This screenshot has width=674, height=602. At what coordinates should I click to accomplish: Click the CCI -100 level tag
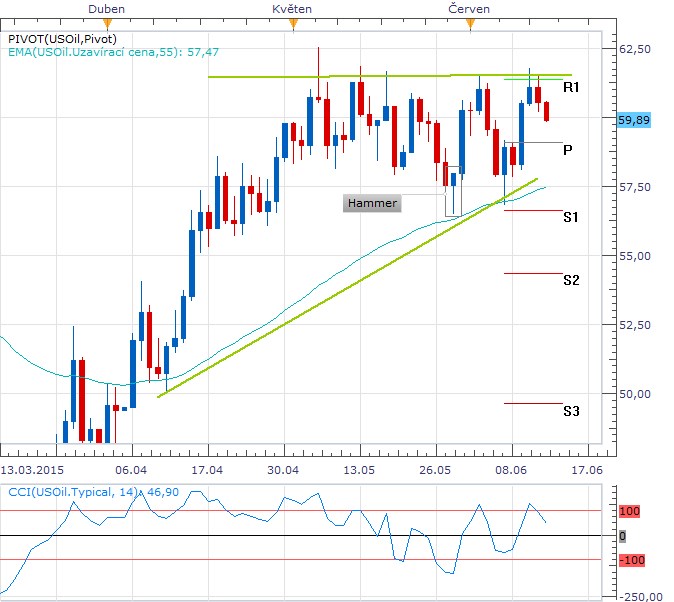coord(631,560)
